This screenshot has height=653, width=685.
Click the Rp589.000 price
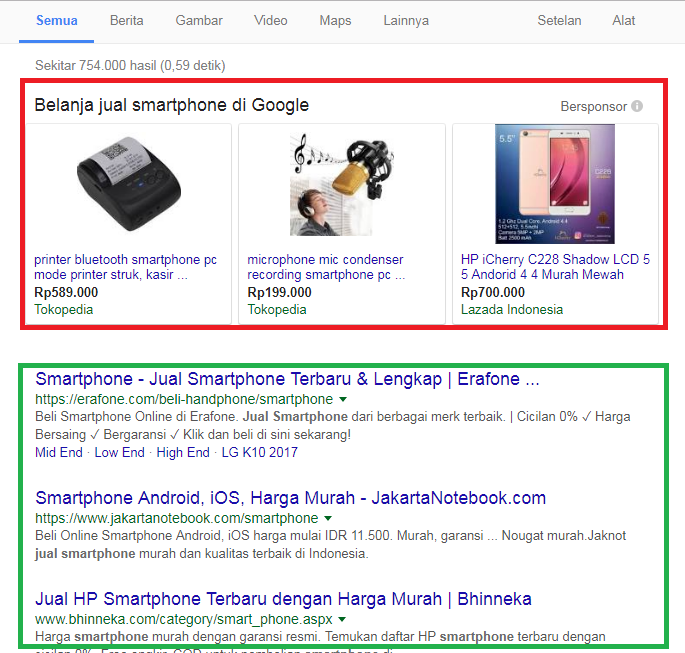66,292
